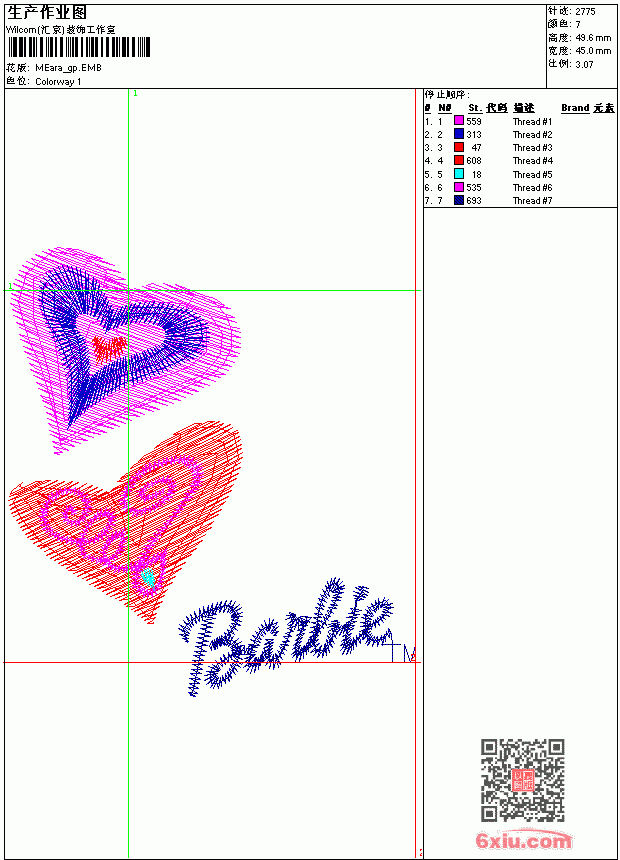The width and height of the screenshot is (620, 860).
Task: Click the magenta swatch for Thread #1
Action: coord(459,121)
